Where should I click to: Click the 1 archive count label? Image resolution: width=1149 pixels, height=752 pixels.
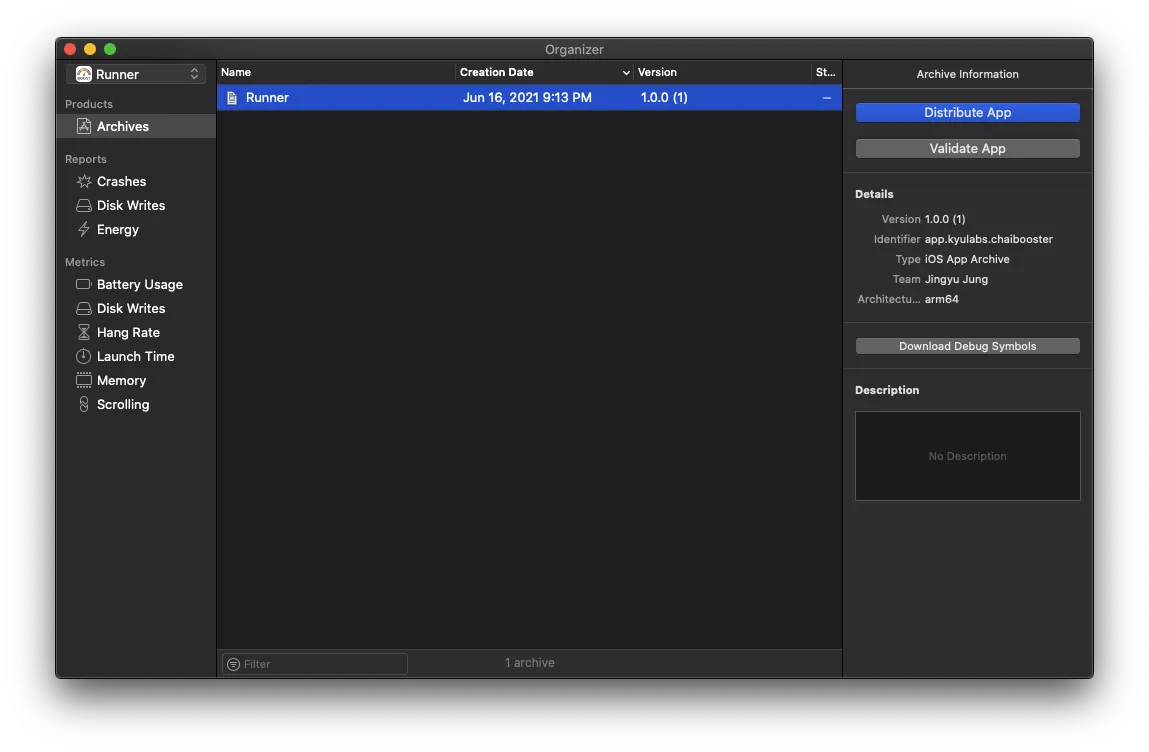(x=529, y=663)
